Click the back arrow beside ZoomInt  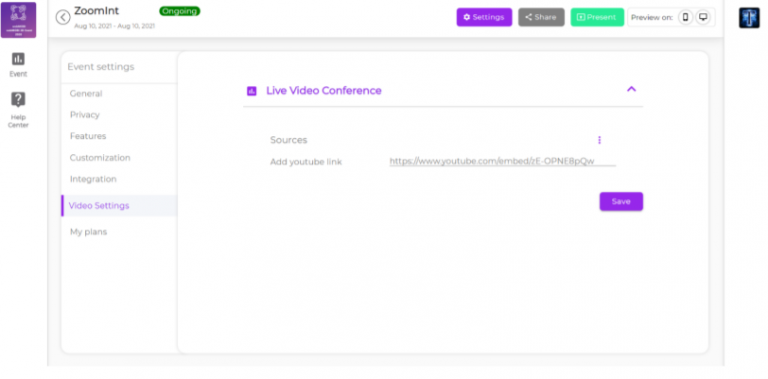point(63,17)
